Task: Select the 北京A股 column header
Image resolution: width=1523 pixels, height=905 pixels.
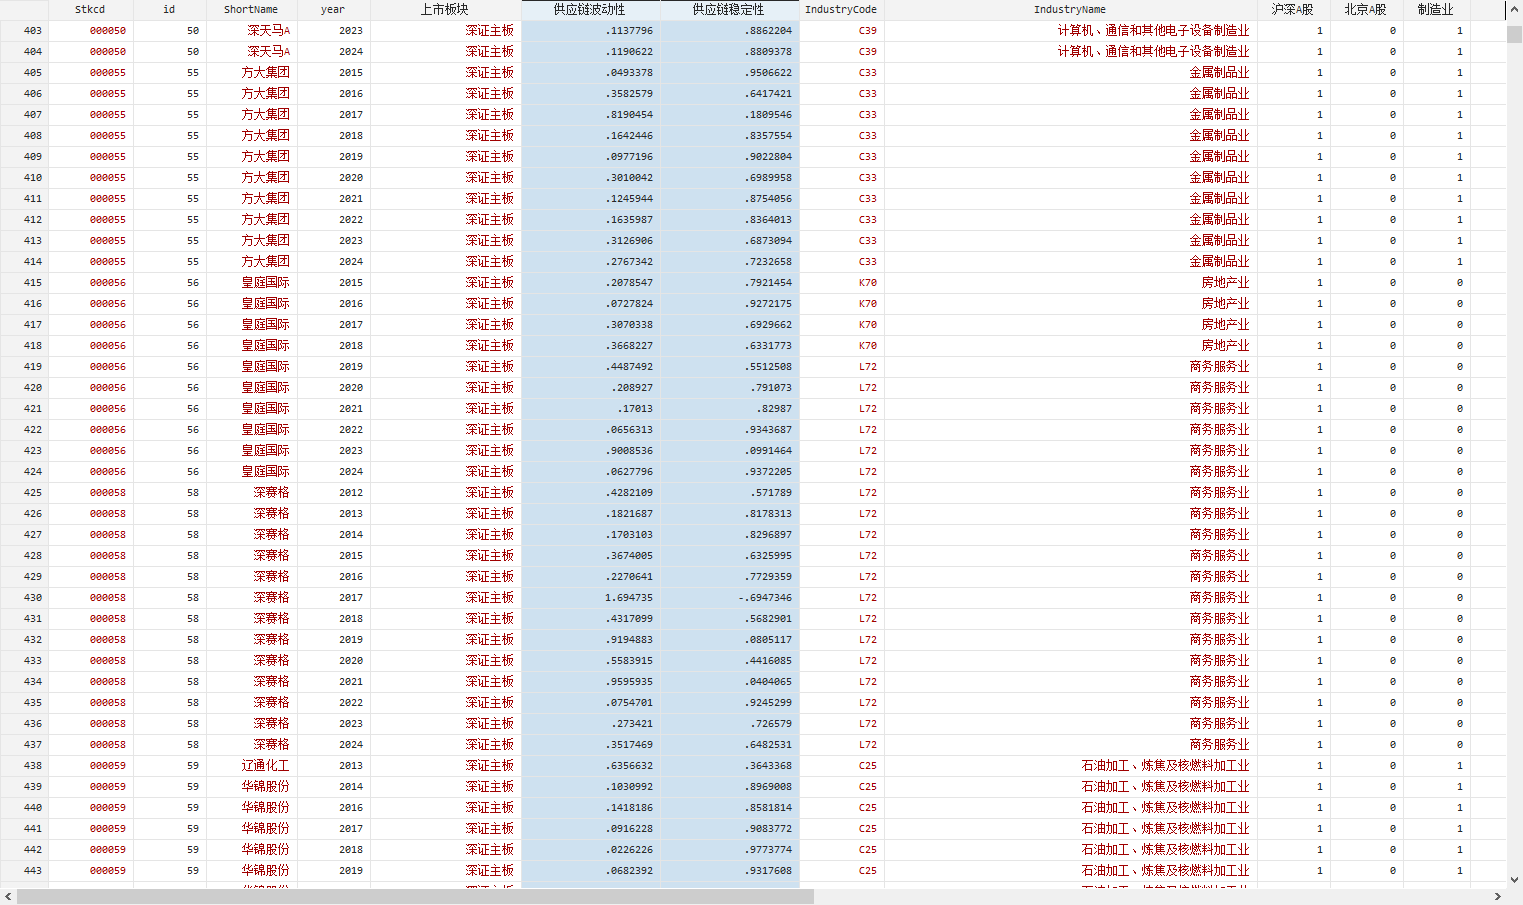Action: (x=1365, y=10)
